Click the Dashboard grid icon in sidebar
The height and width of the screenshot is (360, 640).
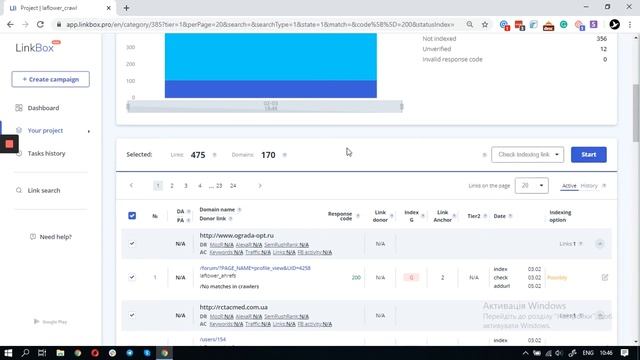click(x=19, y=108)
